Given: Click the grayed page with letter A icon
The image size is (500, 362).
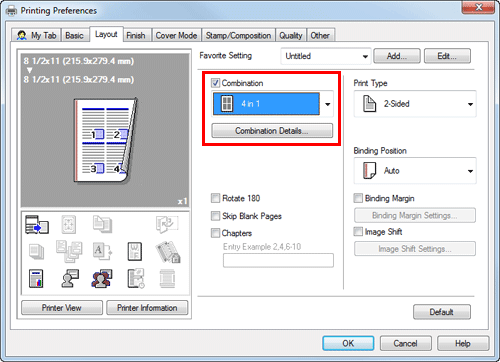Looking at the screenshot, I should (102, 251).
